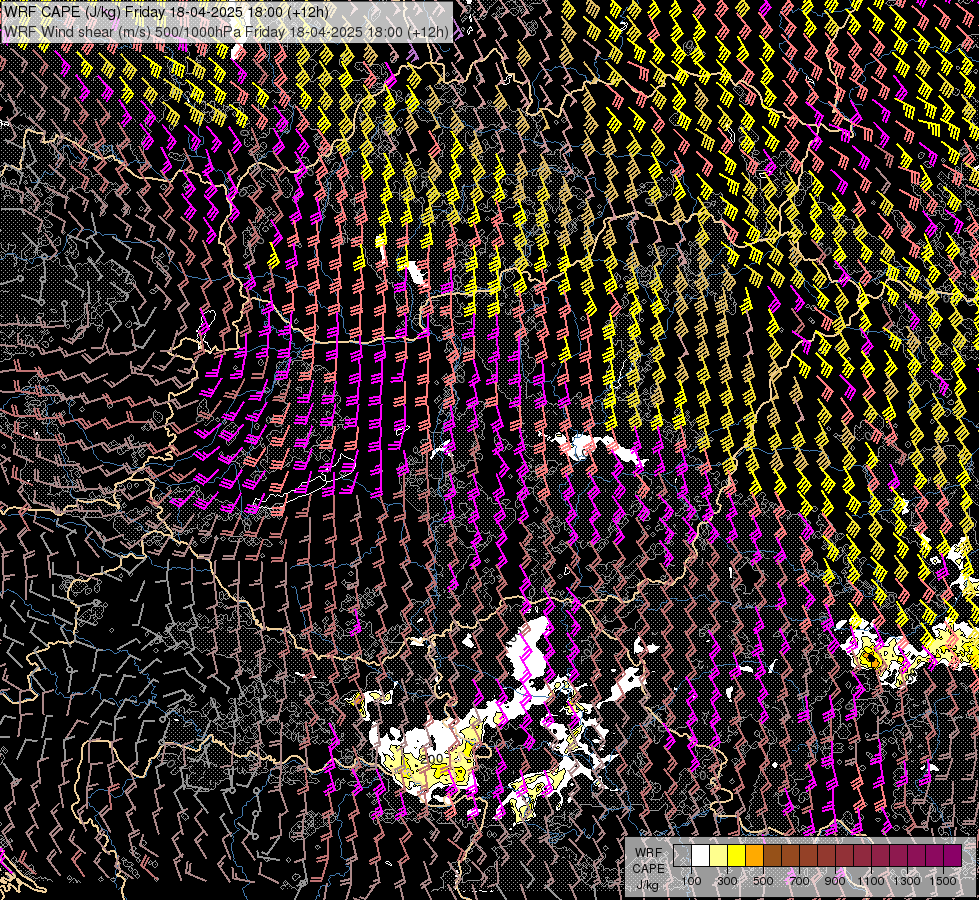Click the "100" legend value
979x900 pixels.
click(691, 881)
